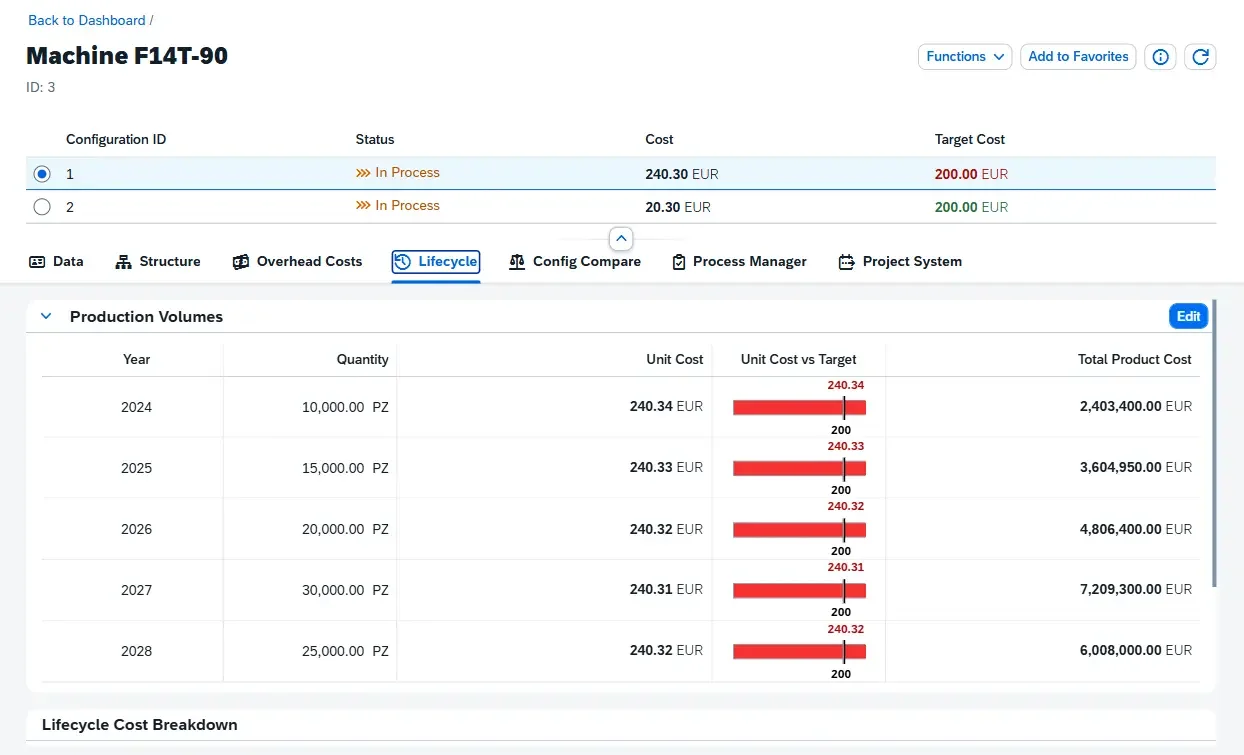The height and width of the screenshot is (755, 1244).
Task: Click the Config Compare scales icon
Action: click(x=517, y=261)
